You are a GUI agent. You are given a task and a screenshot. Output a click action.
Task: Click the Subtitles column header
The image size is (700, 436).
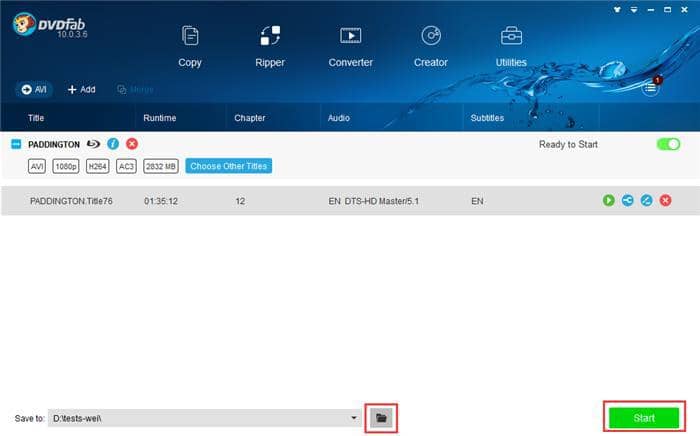(x=487, y=118)
